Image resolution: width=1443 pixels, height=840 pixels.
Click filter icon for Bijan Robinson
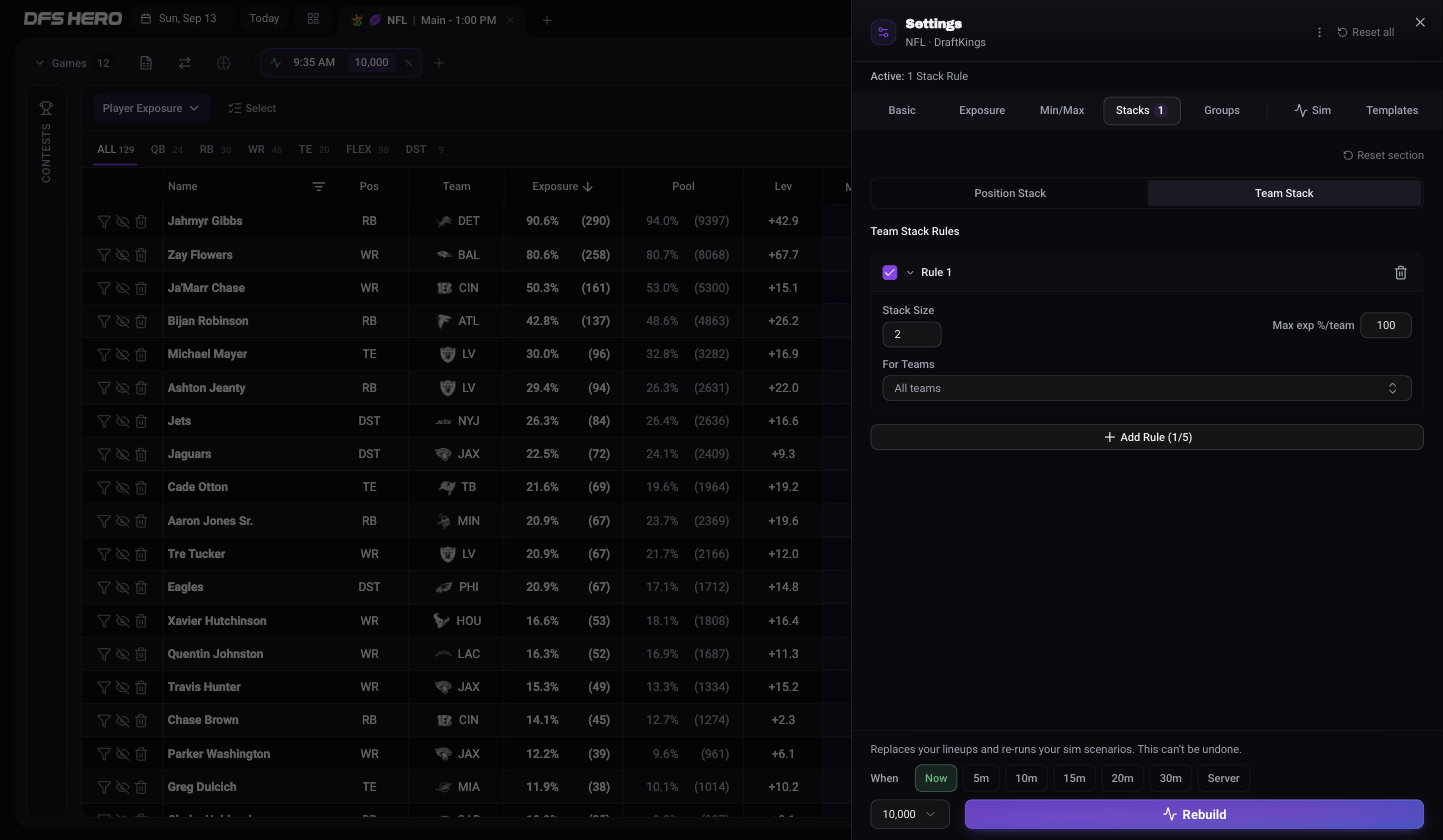pyautogui.click(x=104, y=321)
